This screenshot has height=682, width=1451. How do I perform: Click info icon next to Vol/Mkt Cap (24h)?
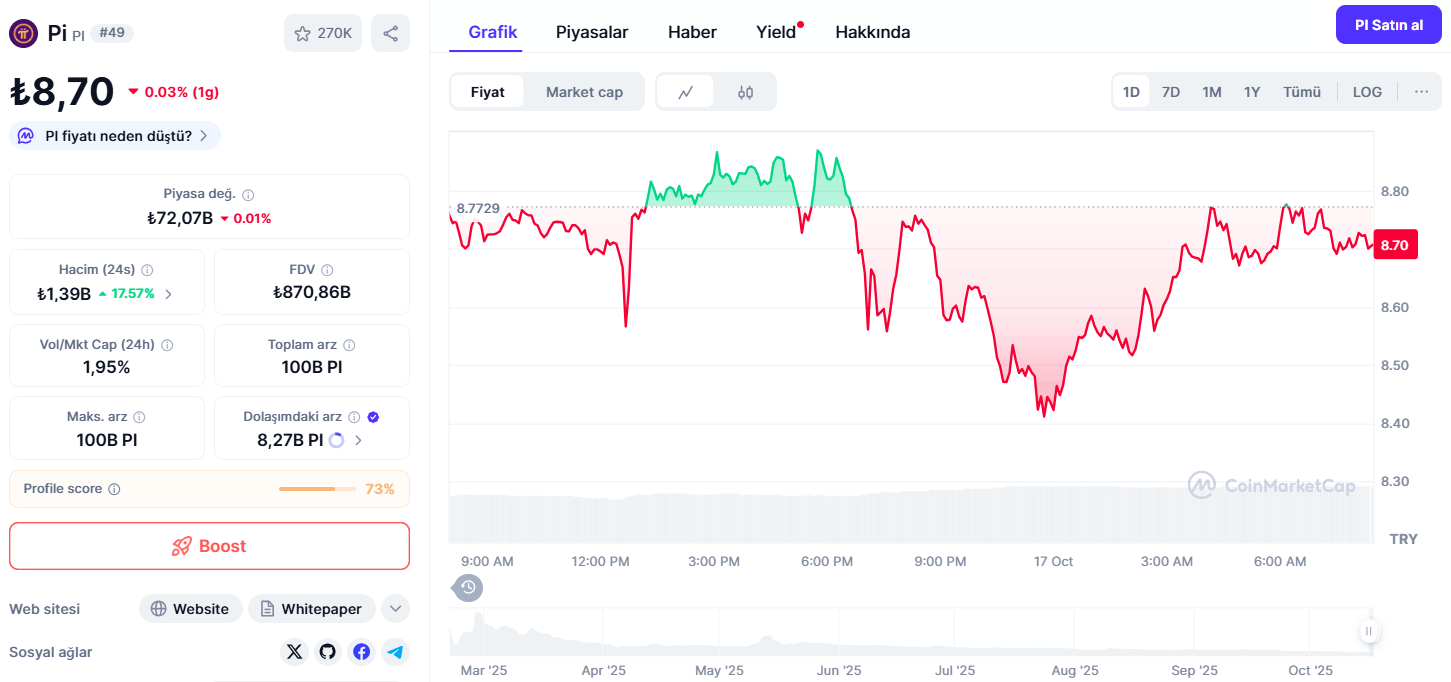pos(167,345)
